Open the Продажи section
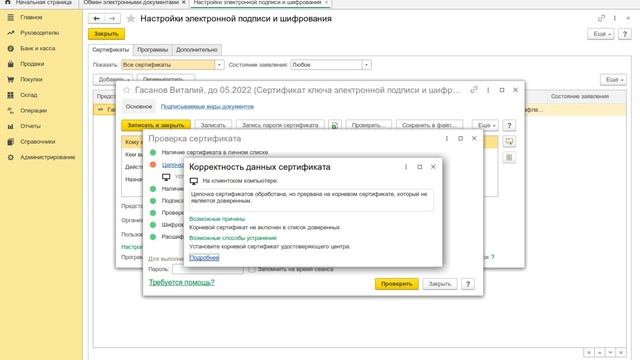Screen dimensions: 640x360 click(32, 64)
